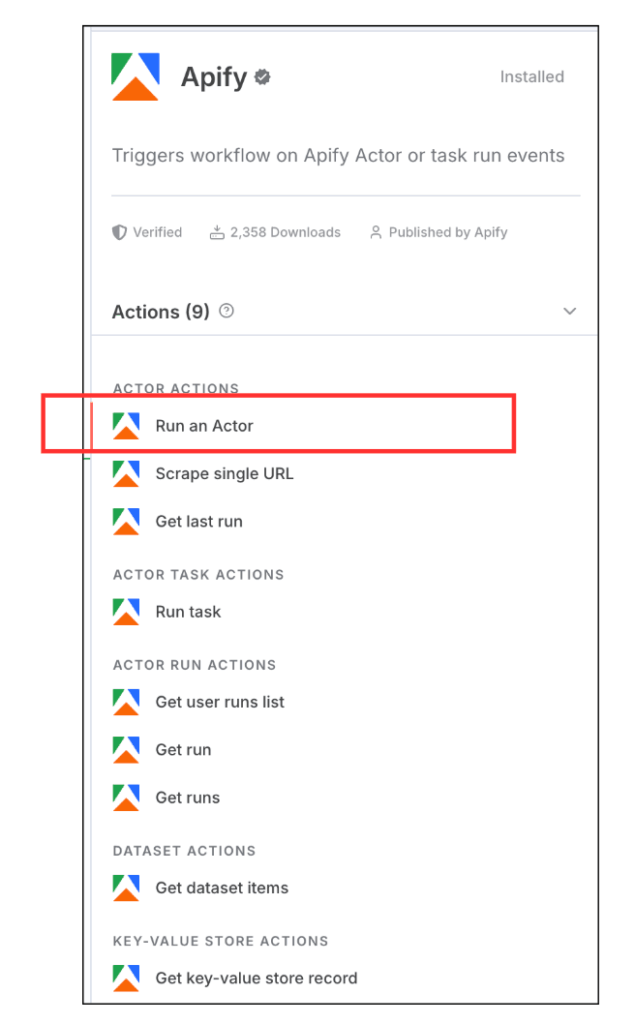Collapse the Actions section with chevron arrow
Image resolution: width=635 pixels, height=1024 pixels.
[x=570, y=311]
